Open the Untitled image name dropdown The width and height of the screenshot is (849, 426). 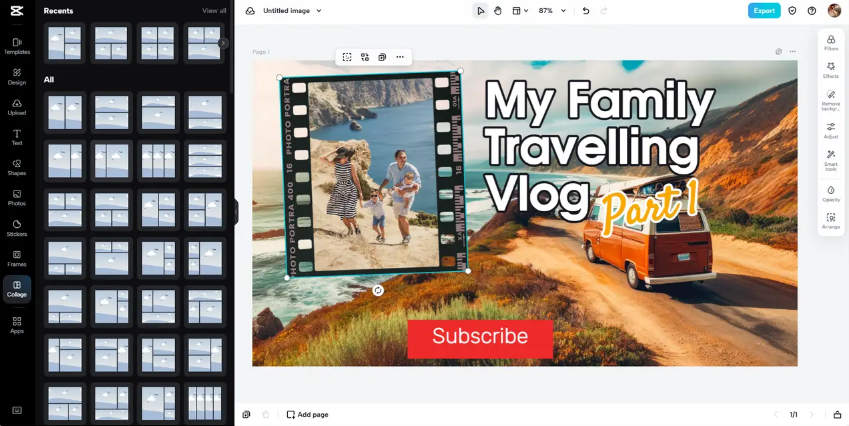click(292, 11)
